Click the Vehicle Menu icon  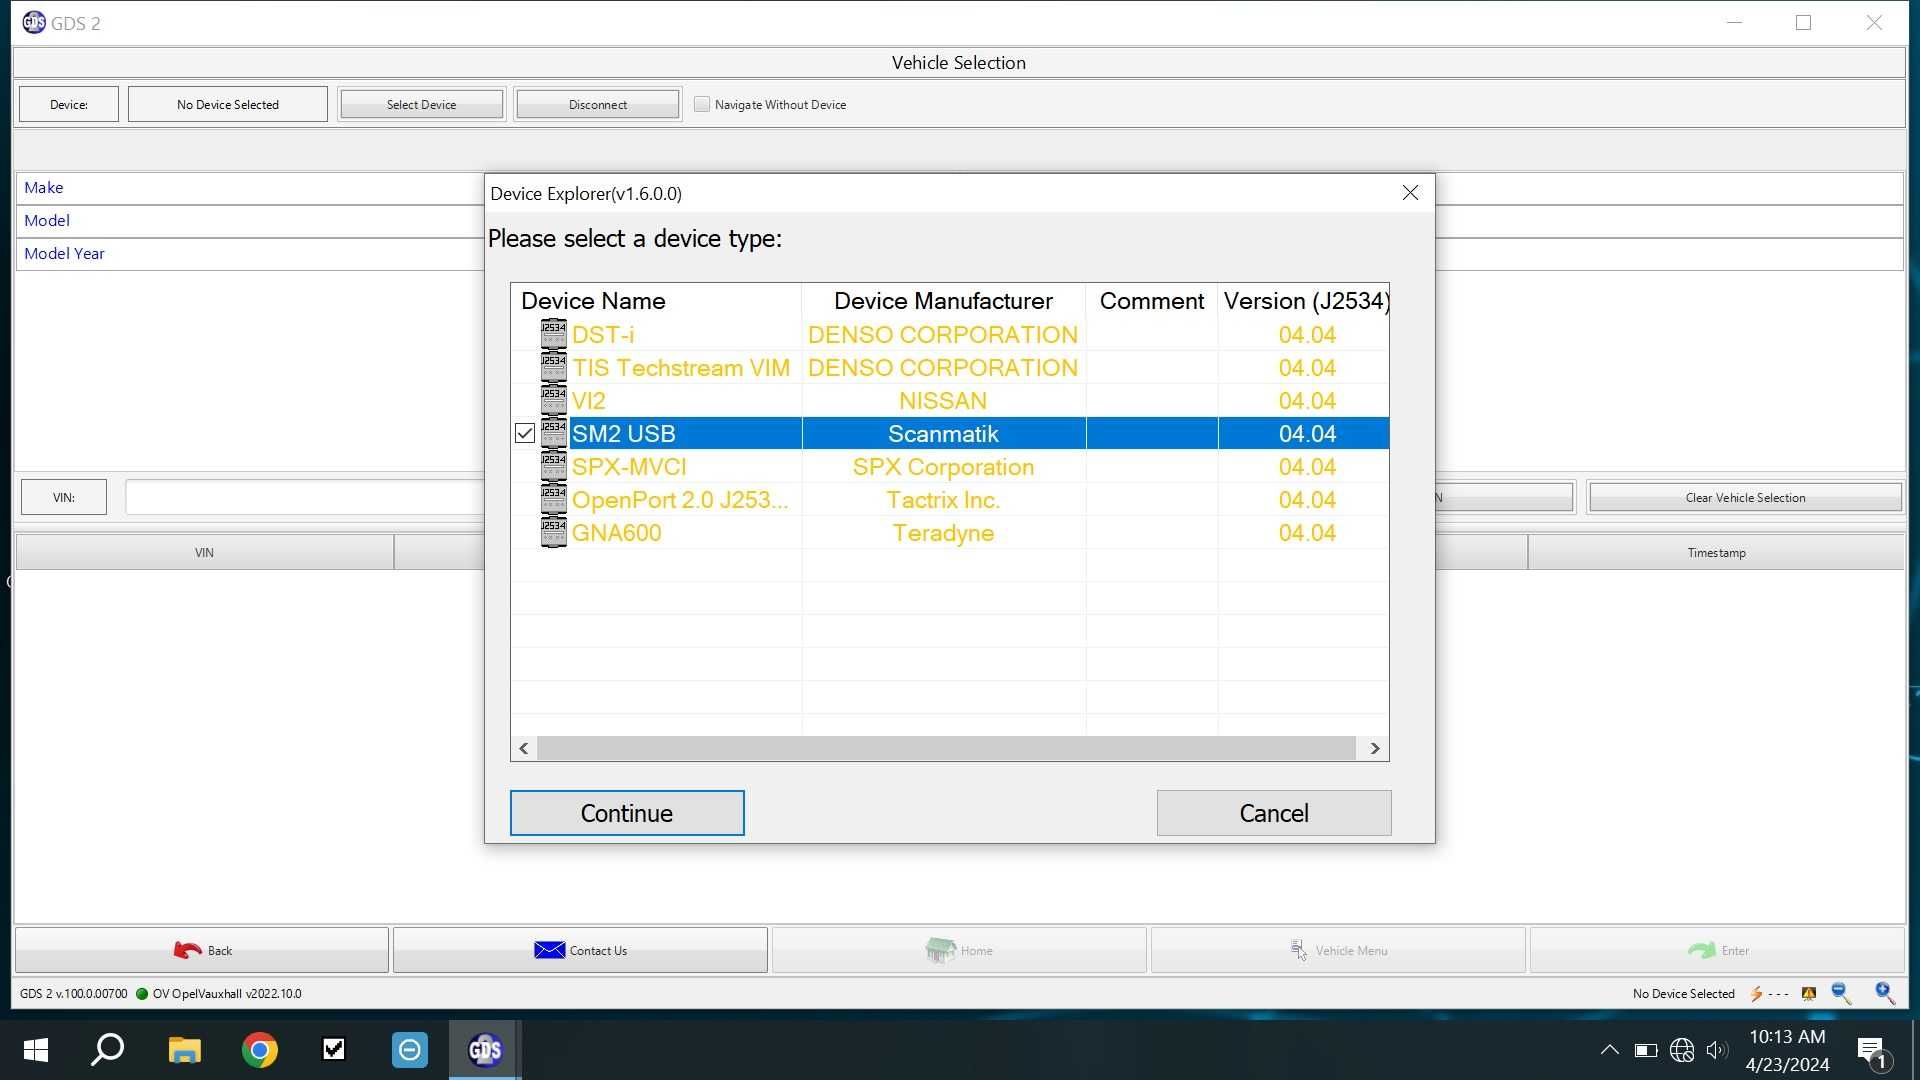(1299, 949)
